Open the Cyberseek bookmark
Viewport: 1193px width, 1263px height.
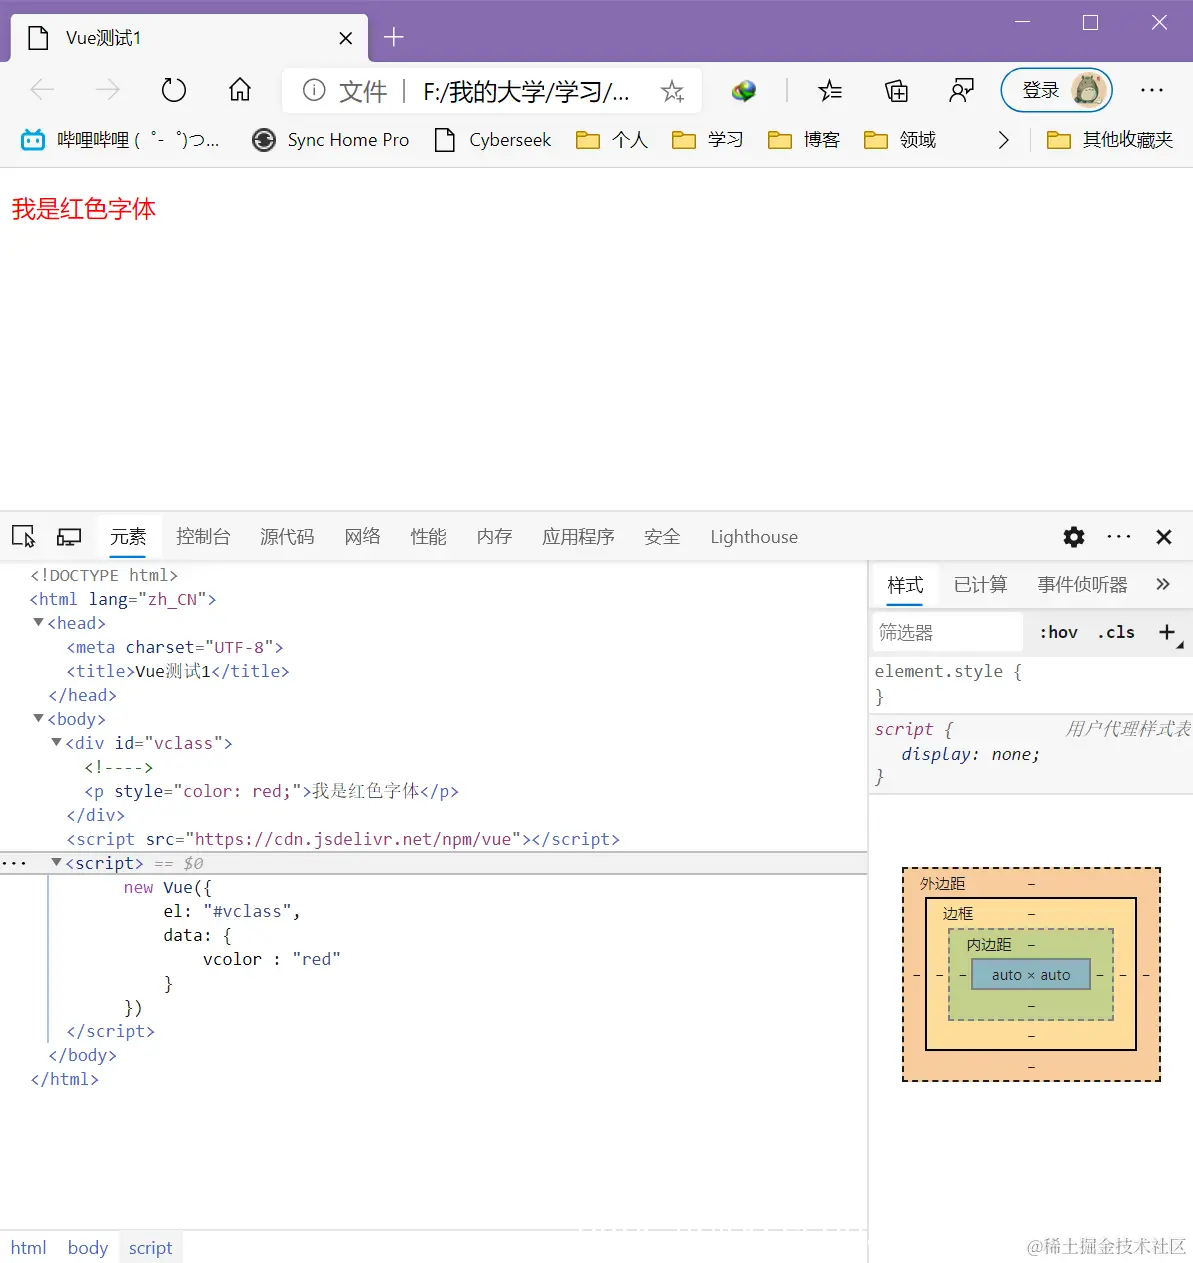(x=493, y=140)
